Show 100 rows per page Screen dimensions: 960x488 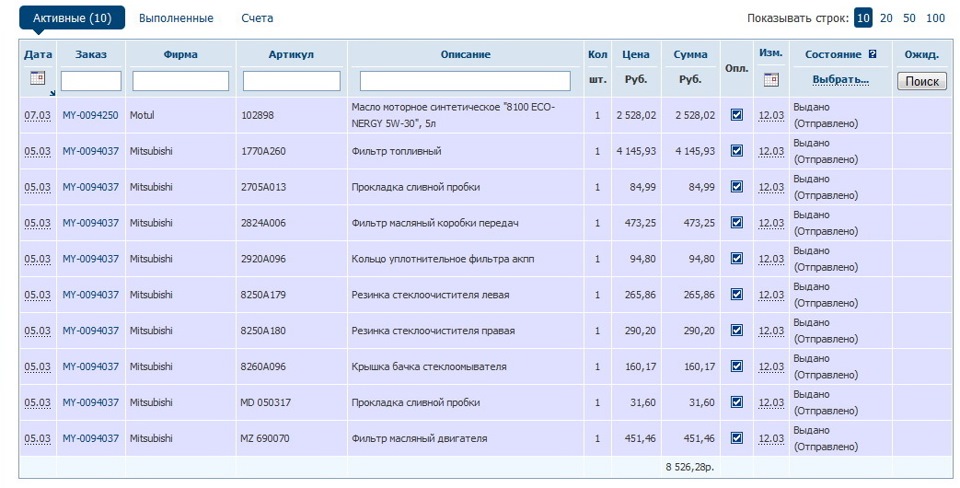tap(935, 18)
